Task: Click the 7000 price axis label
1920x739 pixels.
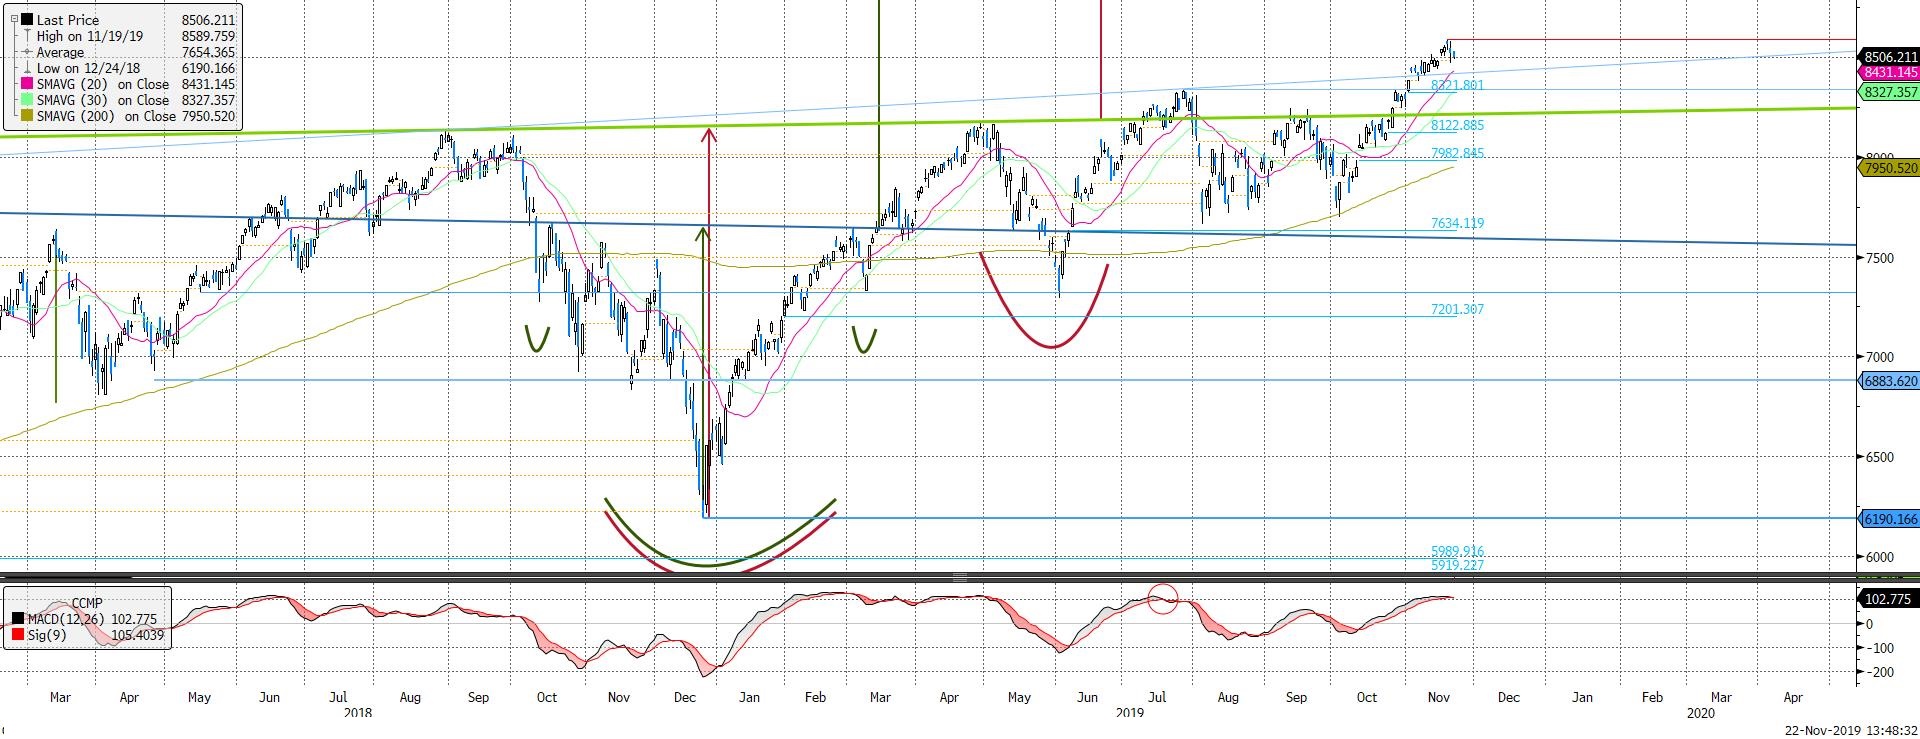Action: click(x=1878, y=357)
